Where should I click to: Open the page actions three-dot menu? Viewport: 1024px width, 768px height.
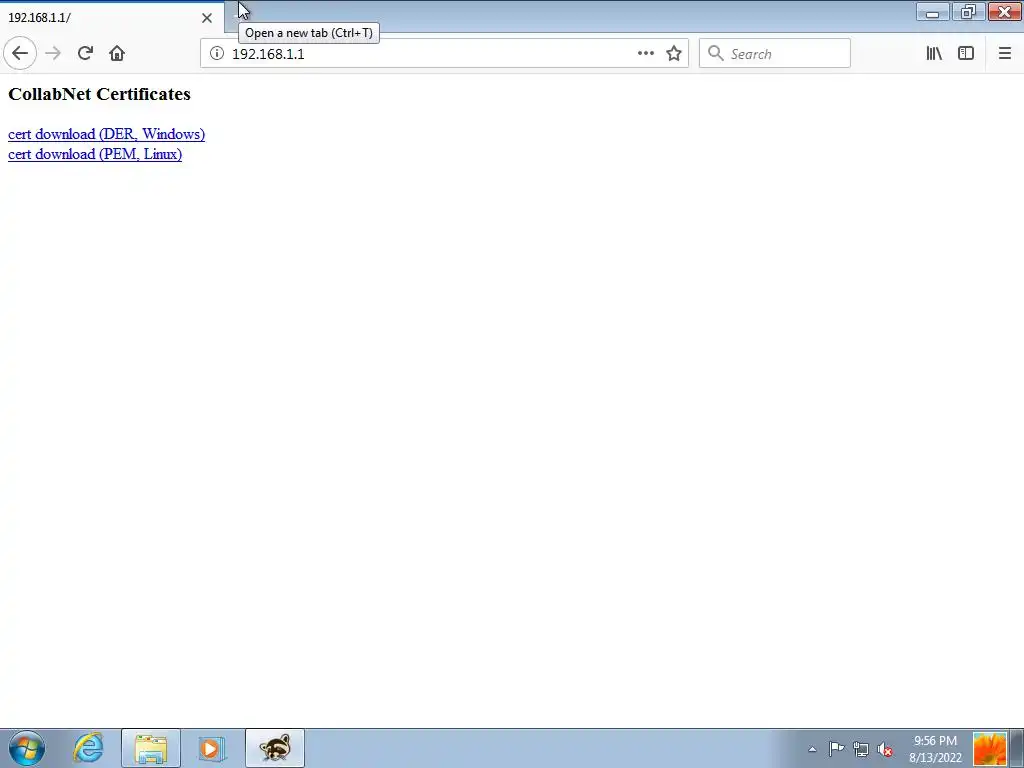click(x=645, y=54)
